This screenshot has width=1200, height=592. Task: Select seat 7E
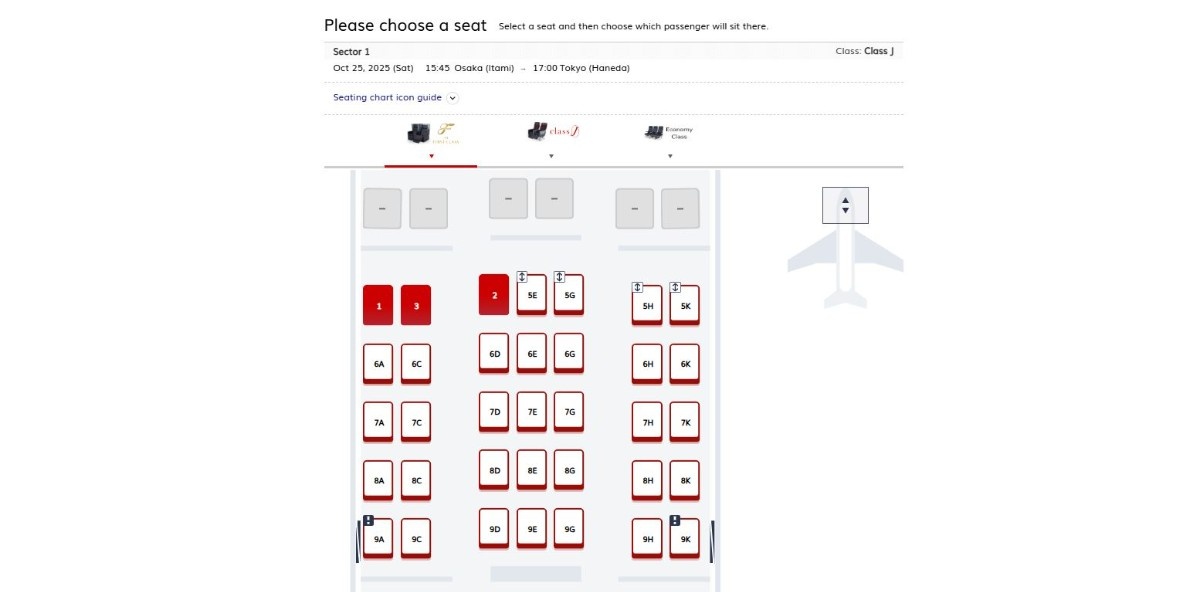point(531,411)
